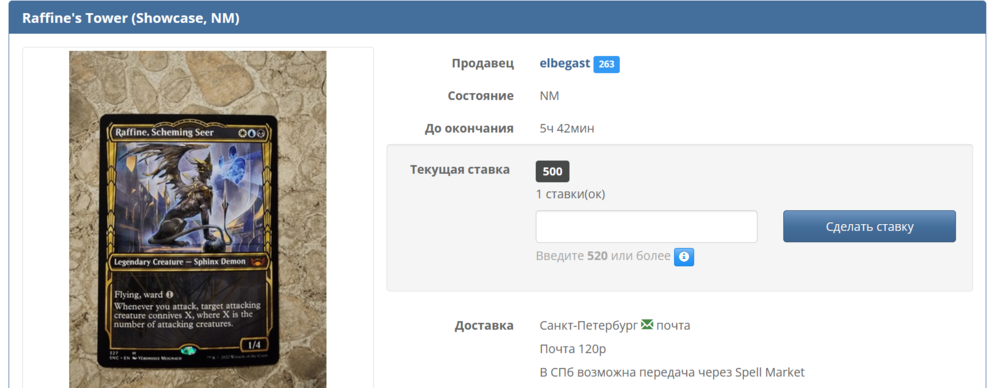The image size is (1000, 388).
Task: Click the 'Введите 520 или более' hint text
Action: (603, 256)
